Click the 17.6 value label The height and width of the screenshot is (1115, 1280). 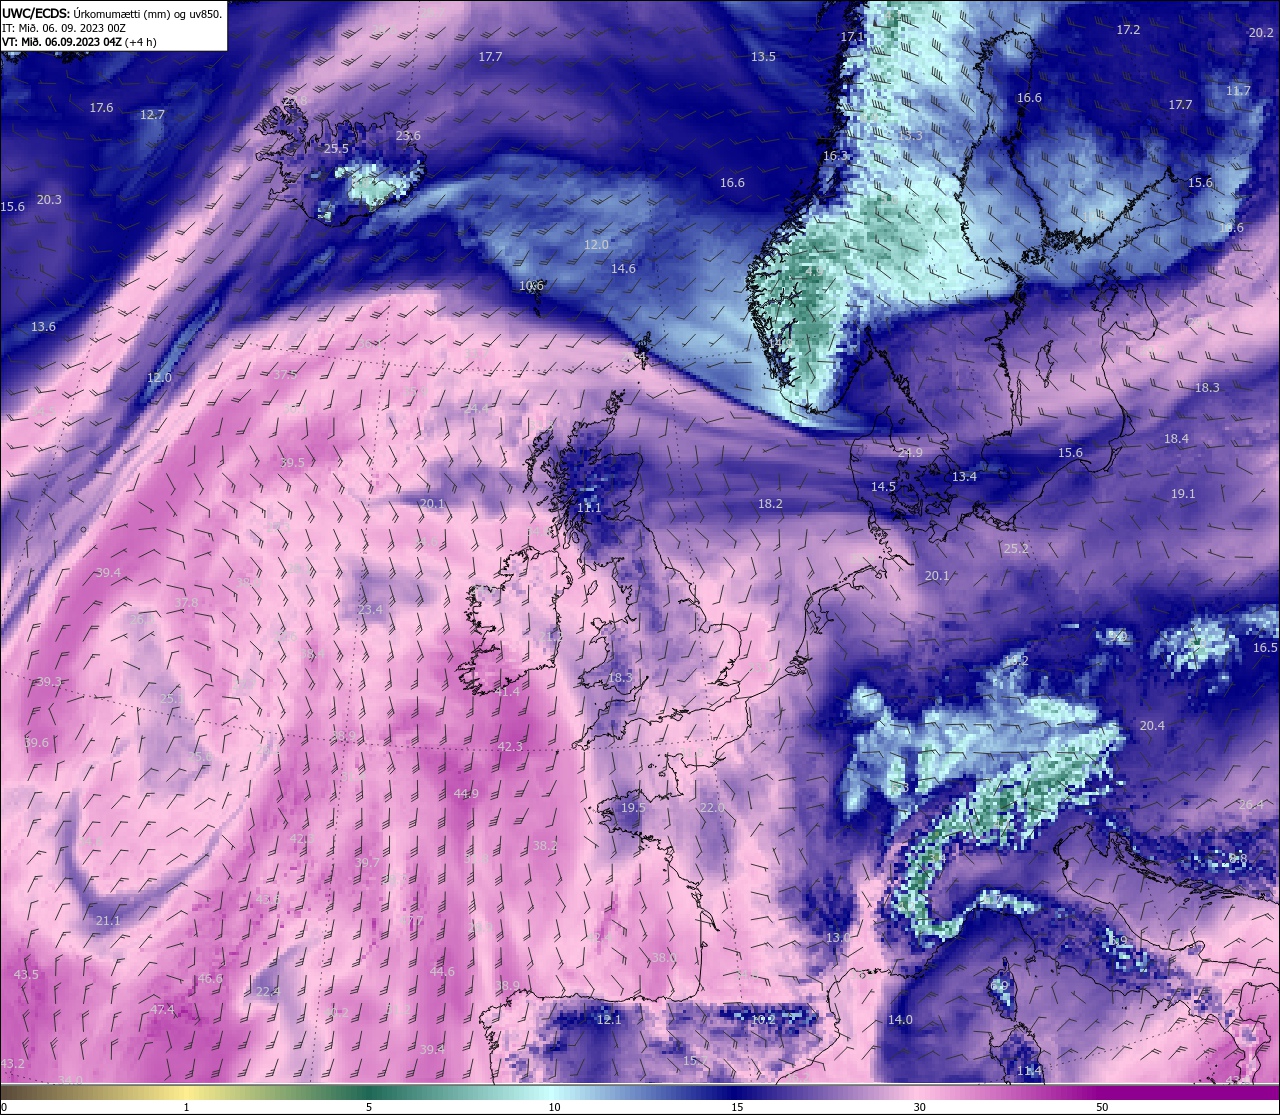(x=101, y=108)
